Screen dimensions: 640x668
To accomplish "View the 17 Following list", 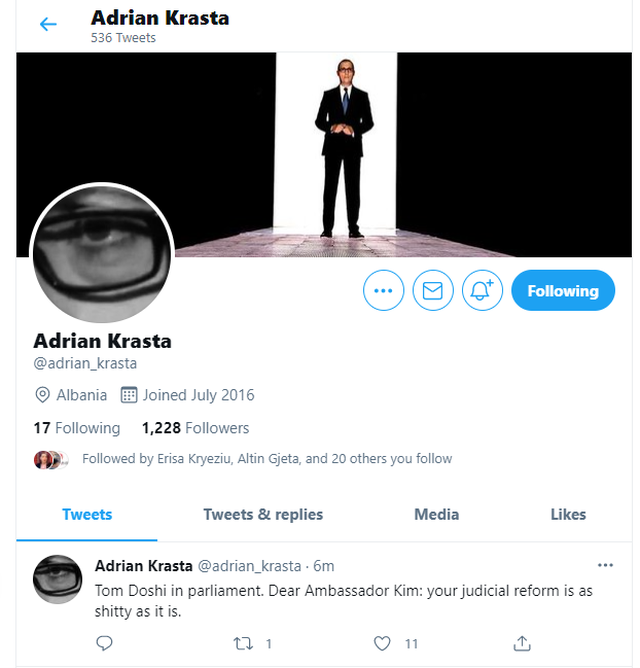I will pos(77,428).
